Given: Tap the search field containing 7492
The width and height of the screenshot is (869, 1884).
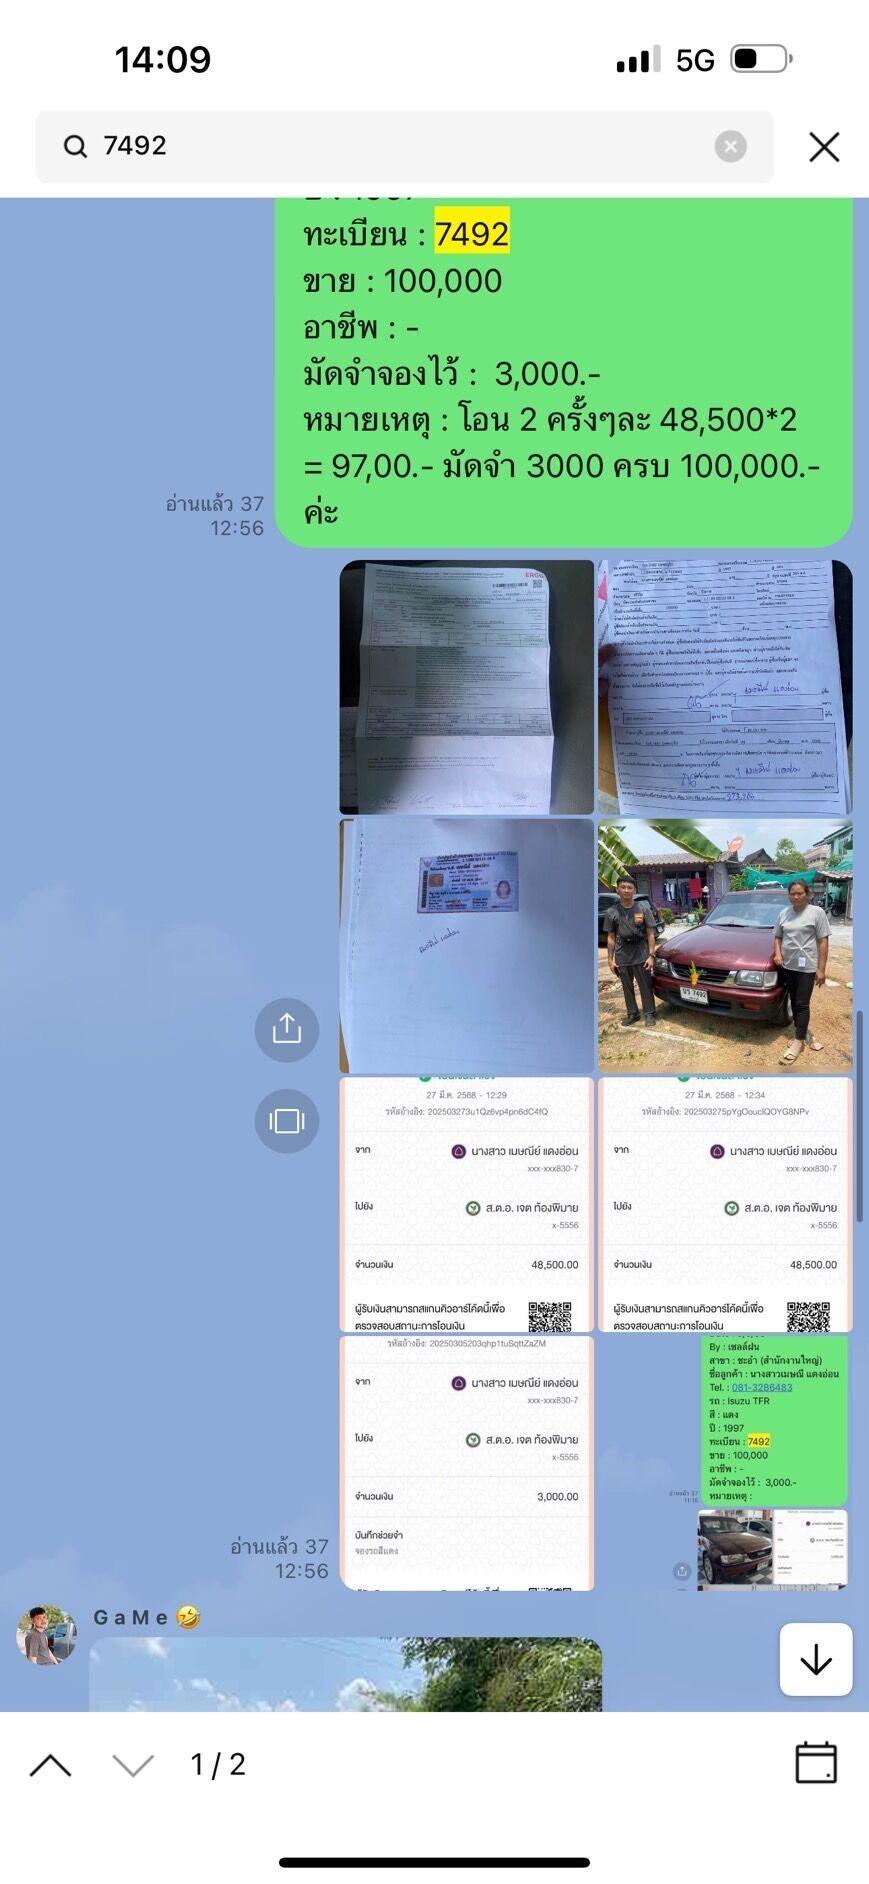Looking at the screenshot, I should point(400,147).
